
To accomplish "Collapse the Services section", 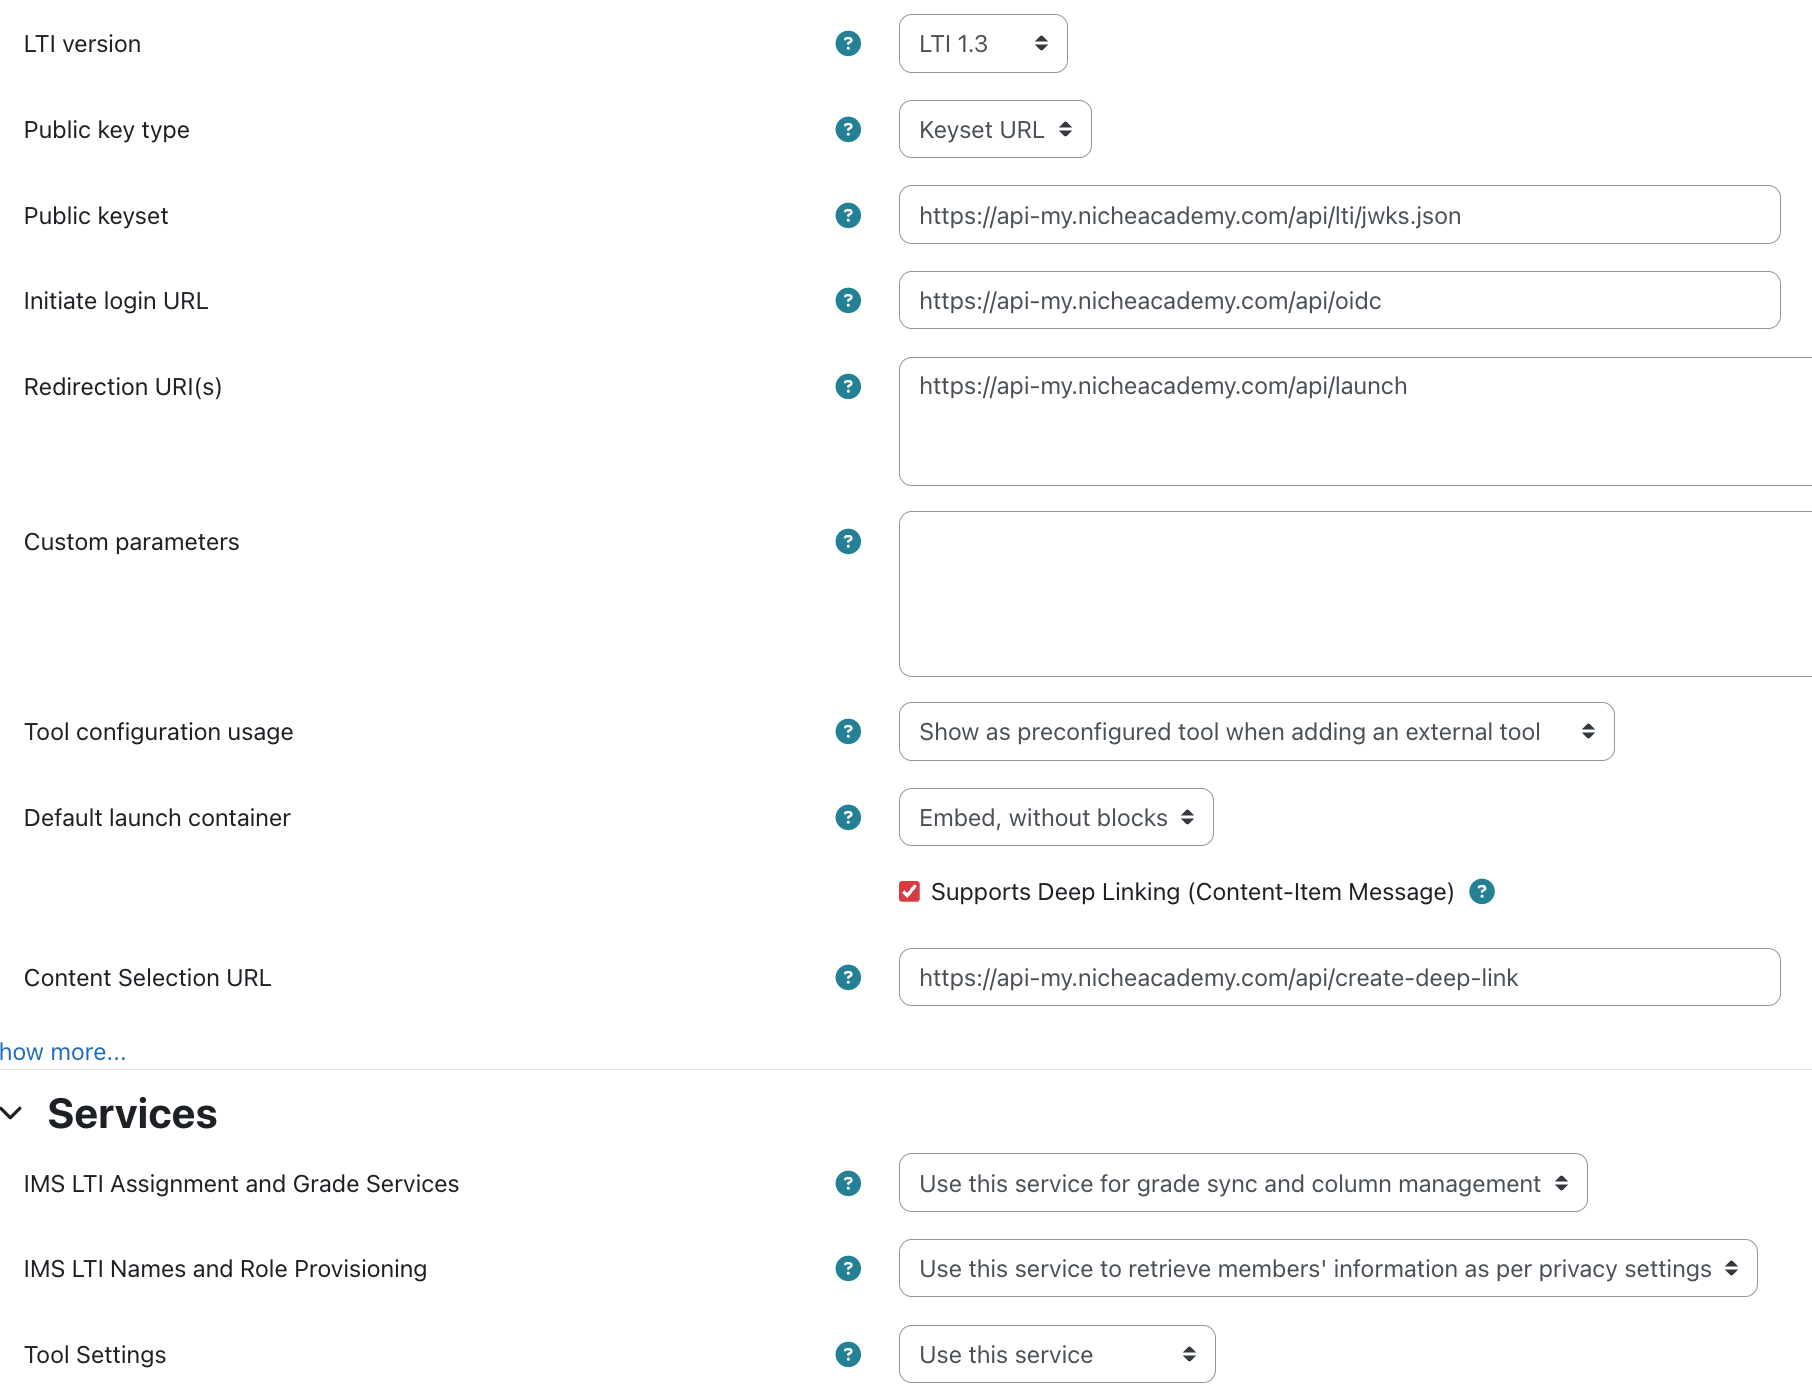I will coord(14,1114).
